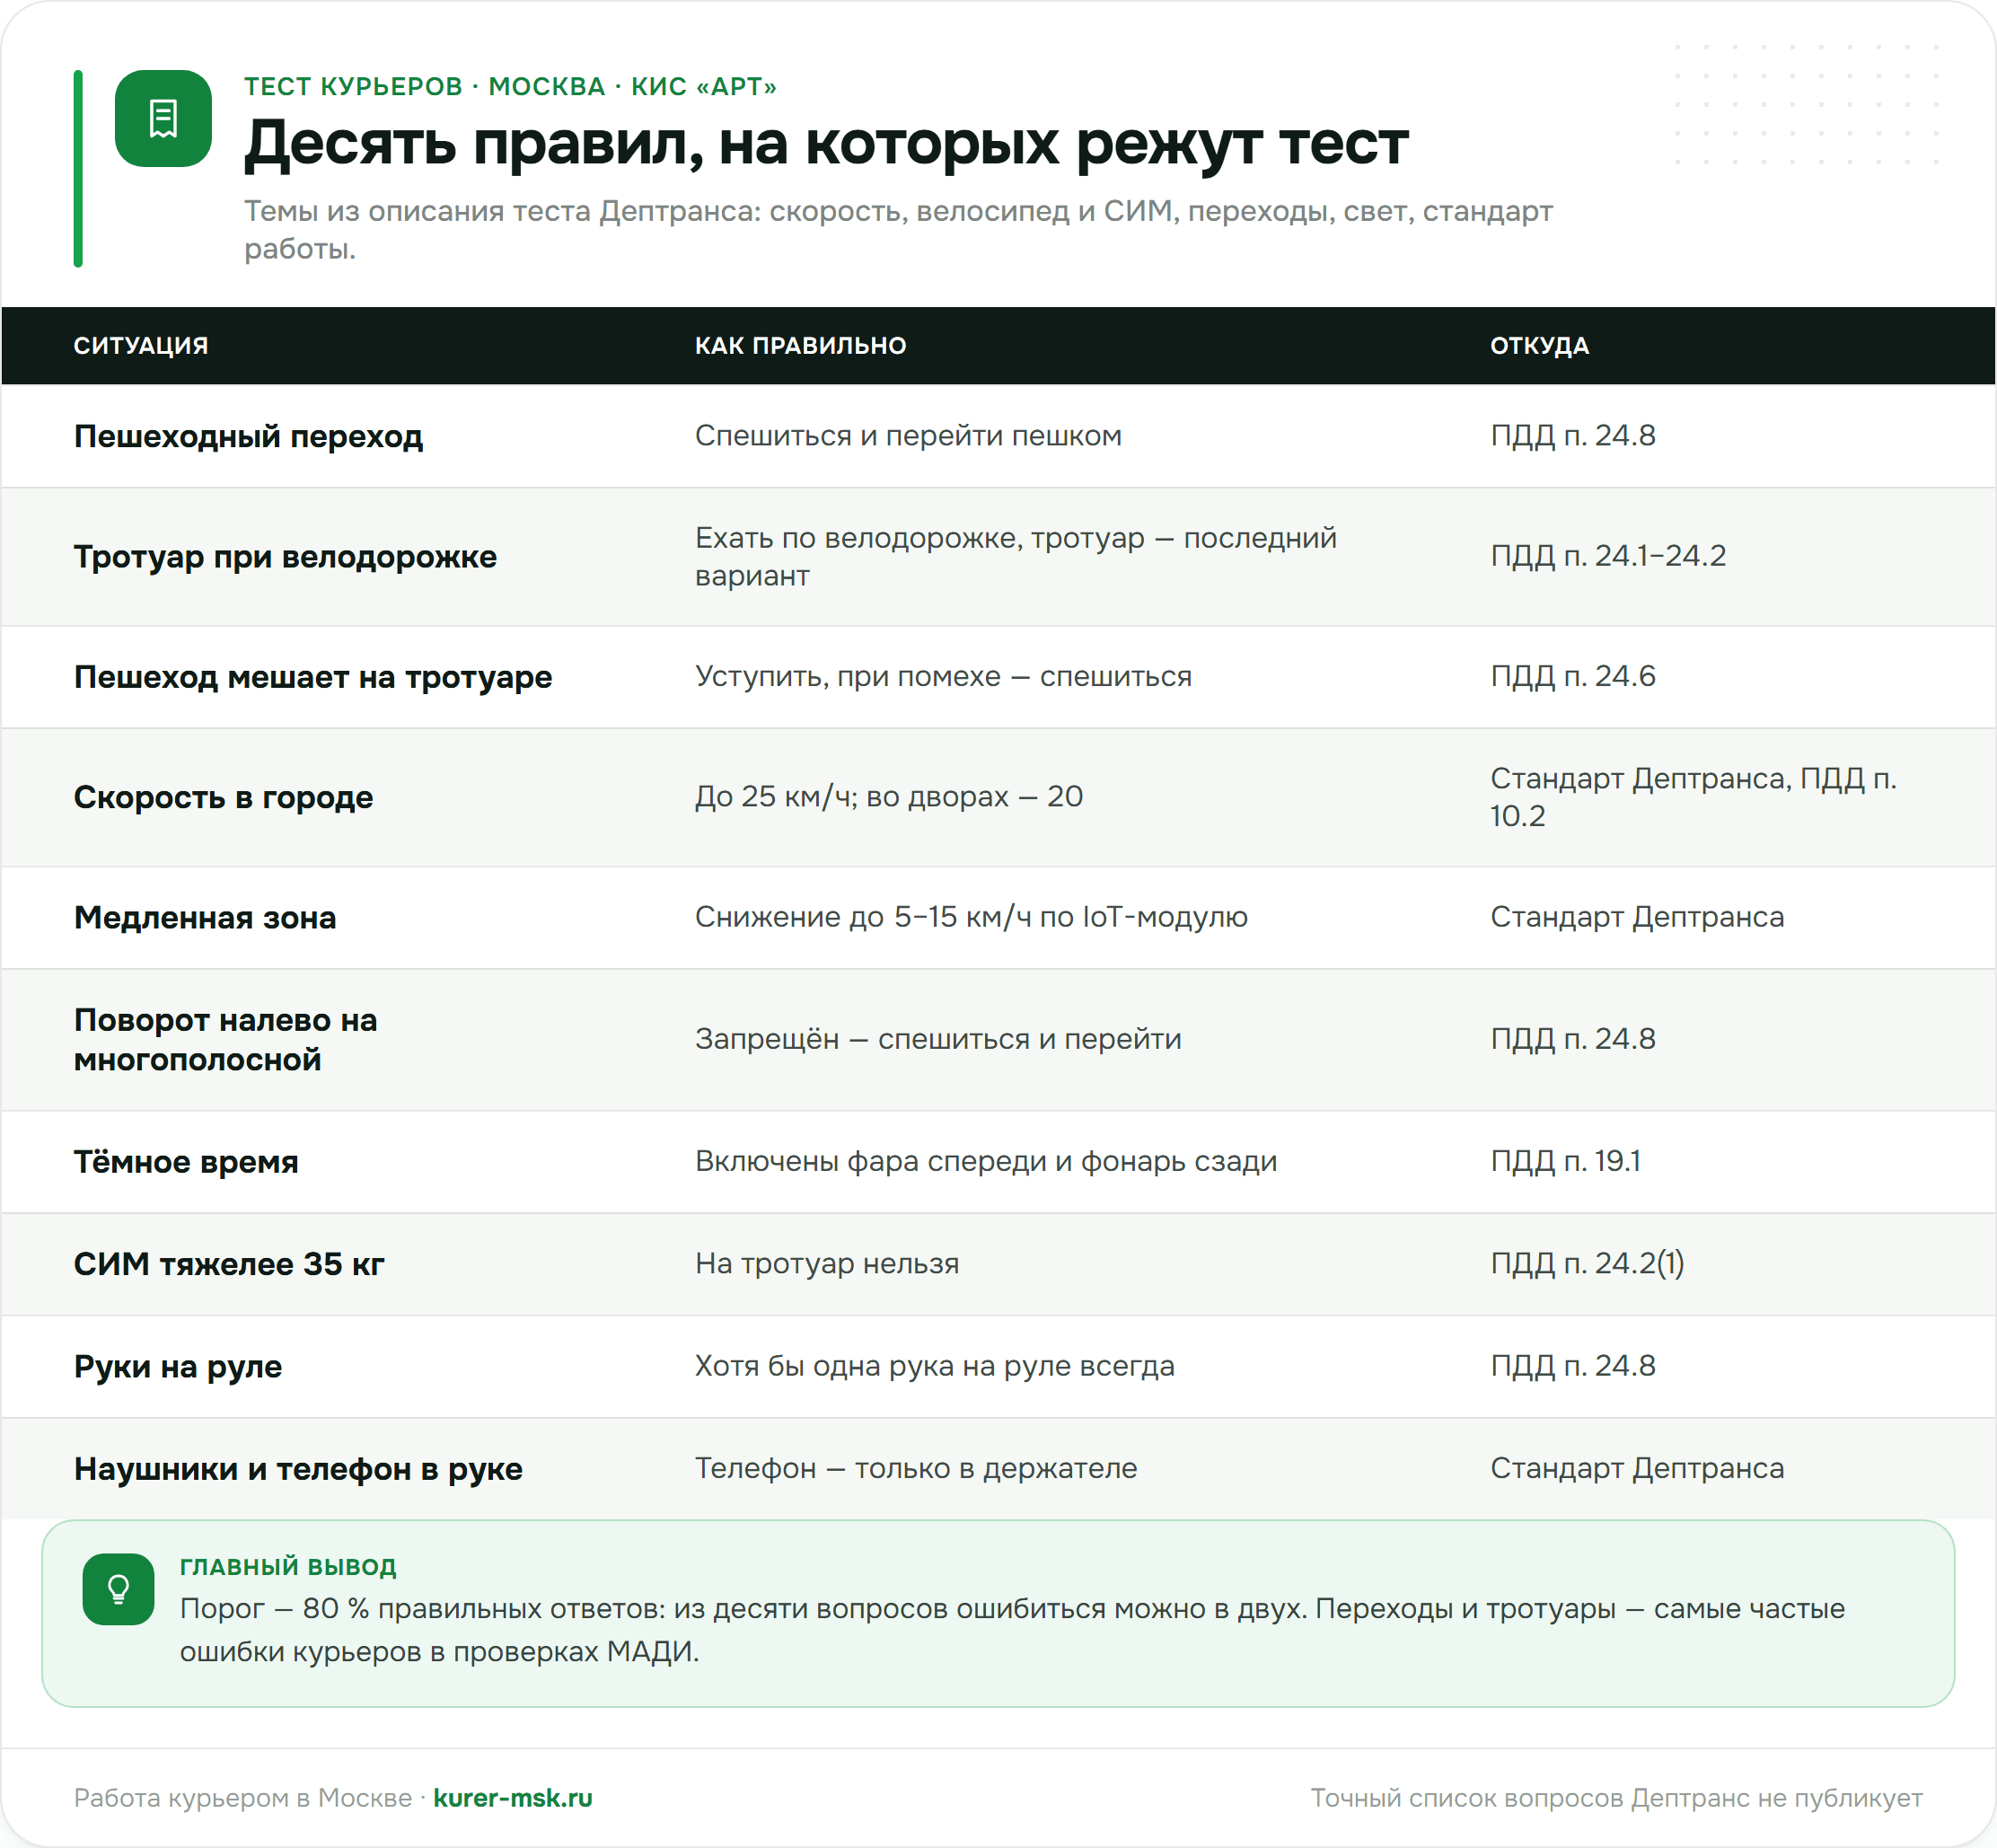Click the «На тротуар нельзя» cell
The height and width of the screenshot is (1848, 1997).
[x=827, y=1264]
